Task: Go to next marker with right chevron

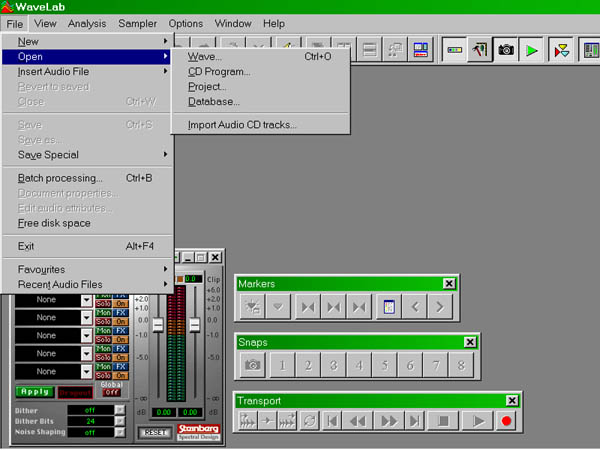Action: [x=440, y=307]
